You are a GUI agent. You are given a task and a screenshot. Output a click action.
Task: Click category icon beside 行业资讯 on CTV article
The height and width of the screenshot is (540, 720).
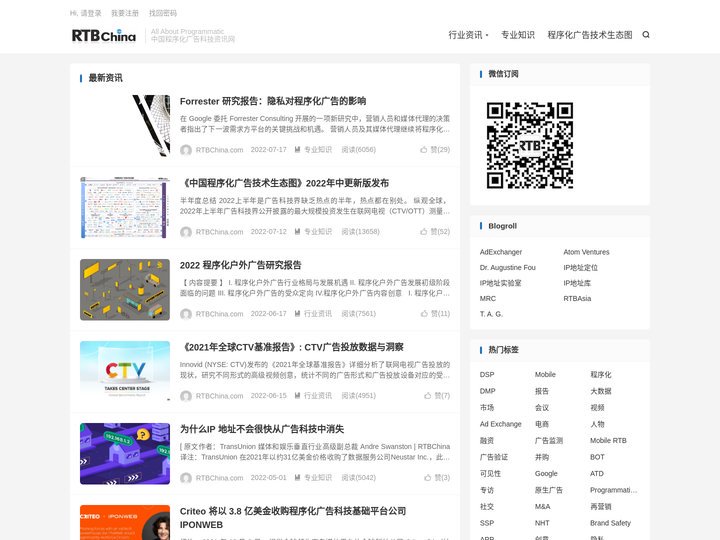tap(298, 395)
